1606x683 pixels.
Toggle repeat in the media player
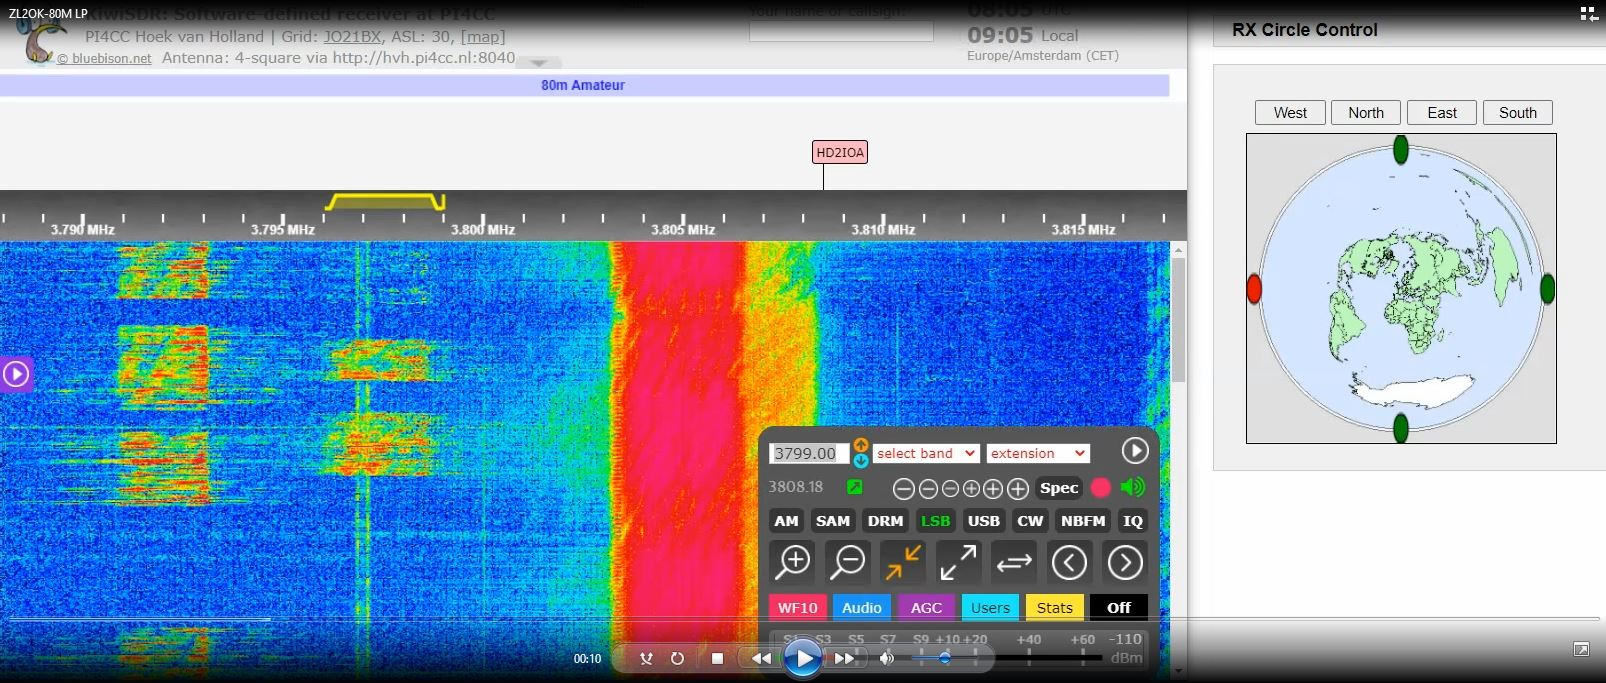(677, 658)
